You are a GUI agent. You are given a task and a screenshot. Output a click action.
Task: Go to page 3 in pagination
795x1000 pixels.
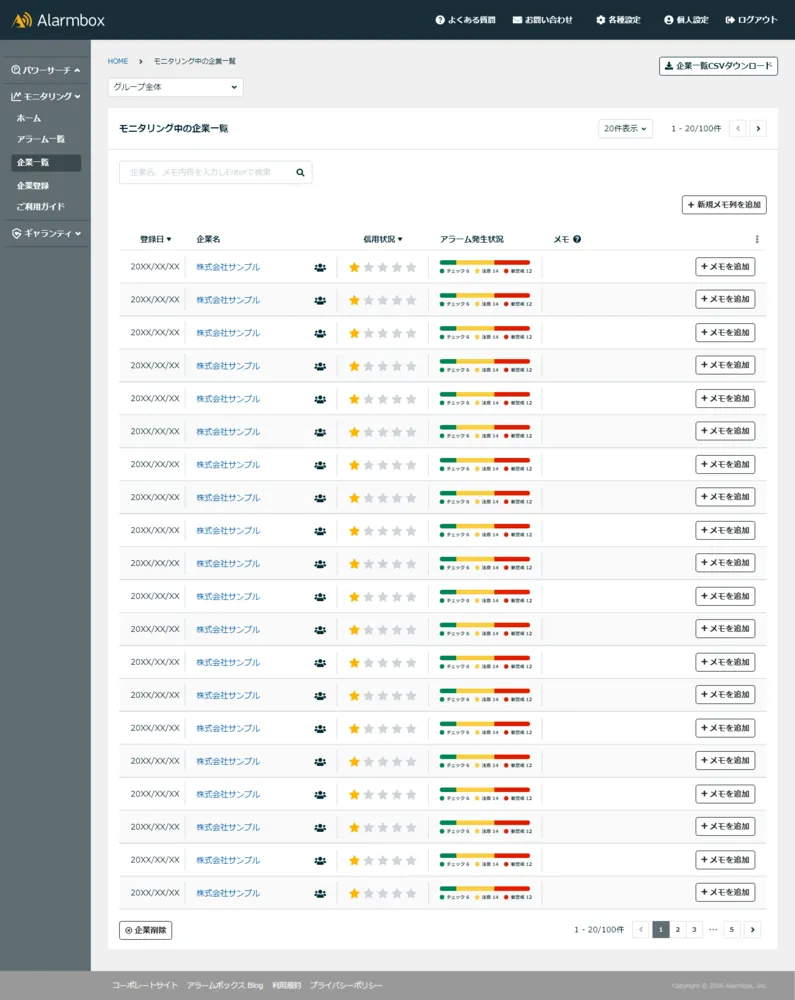point(694,929)
